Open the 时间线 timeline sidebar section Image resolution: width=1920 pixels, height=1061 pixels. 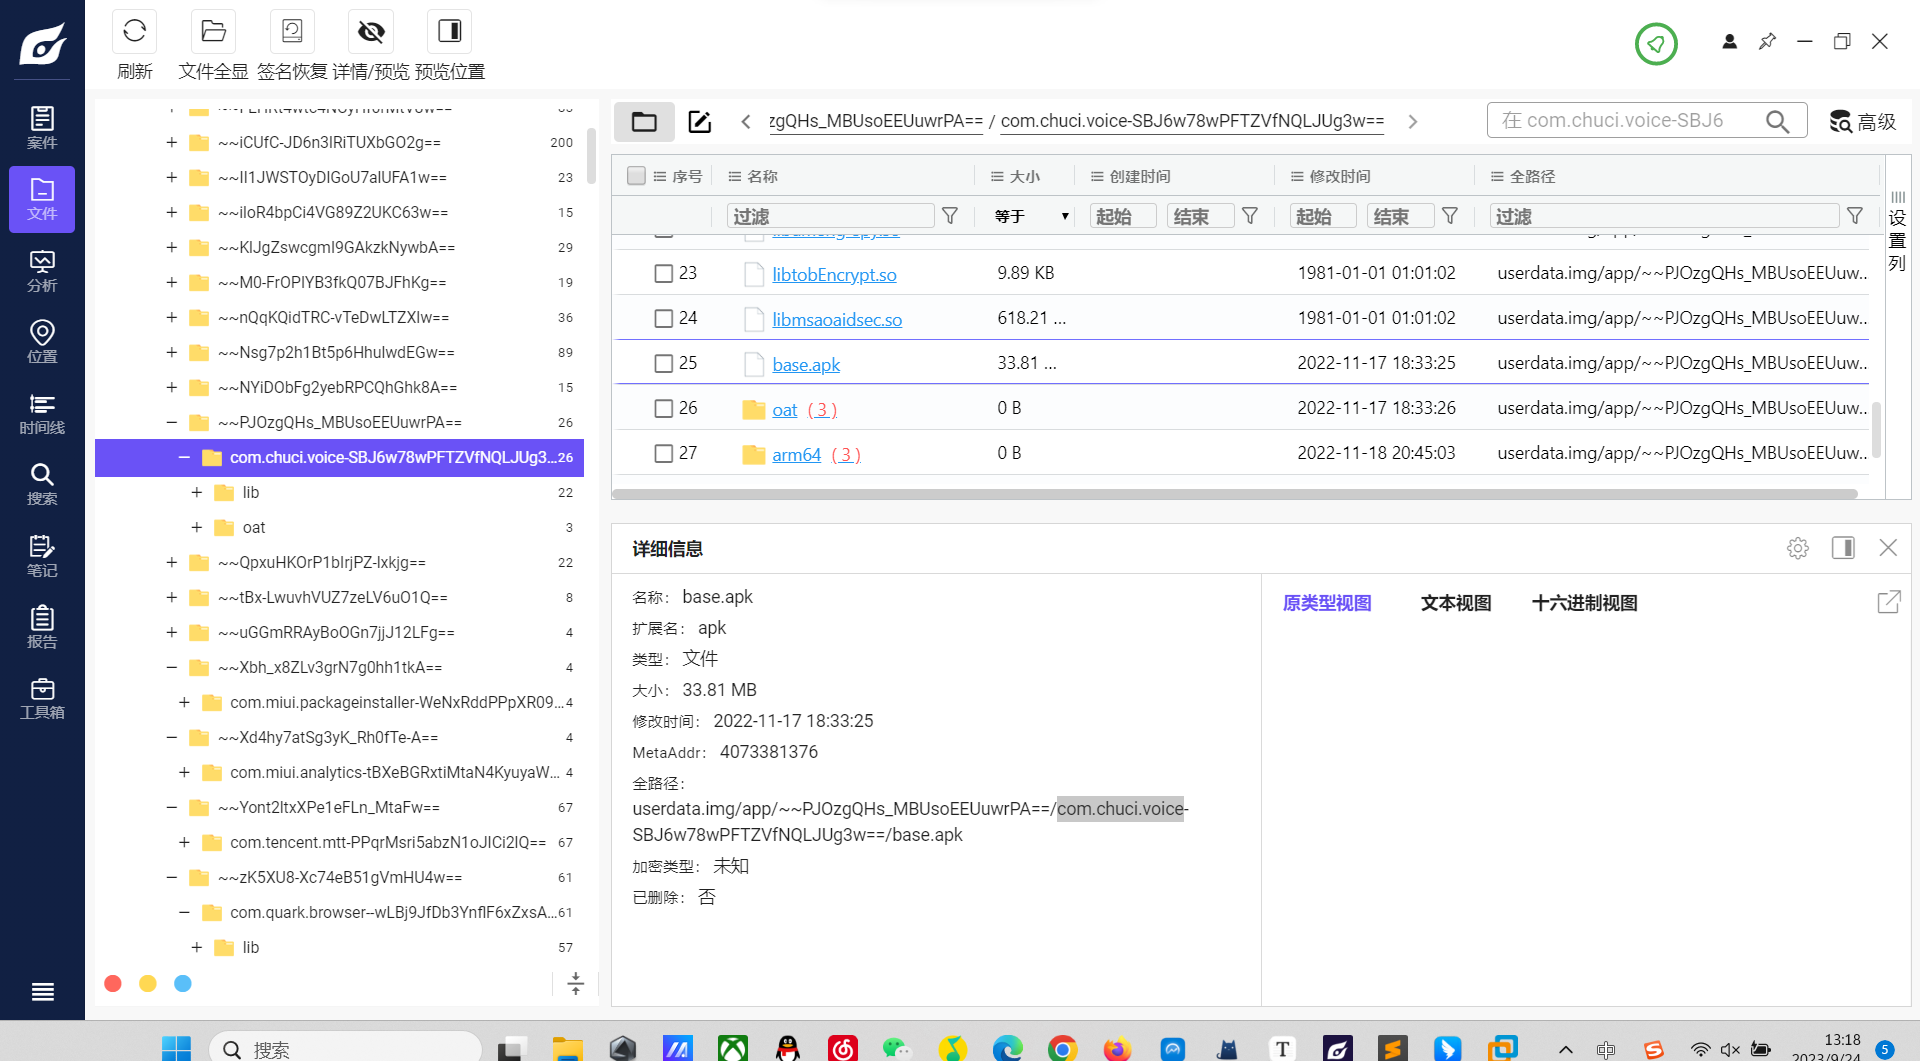point(42,414)
